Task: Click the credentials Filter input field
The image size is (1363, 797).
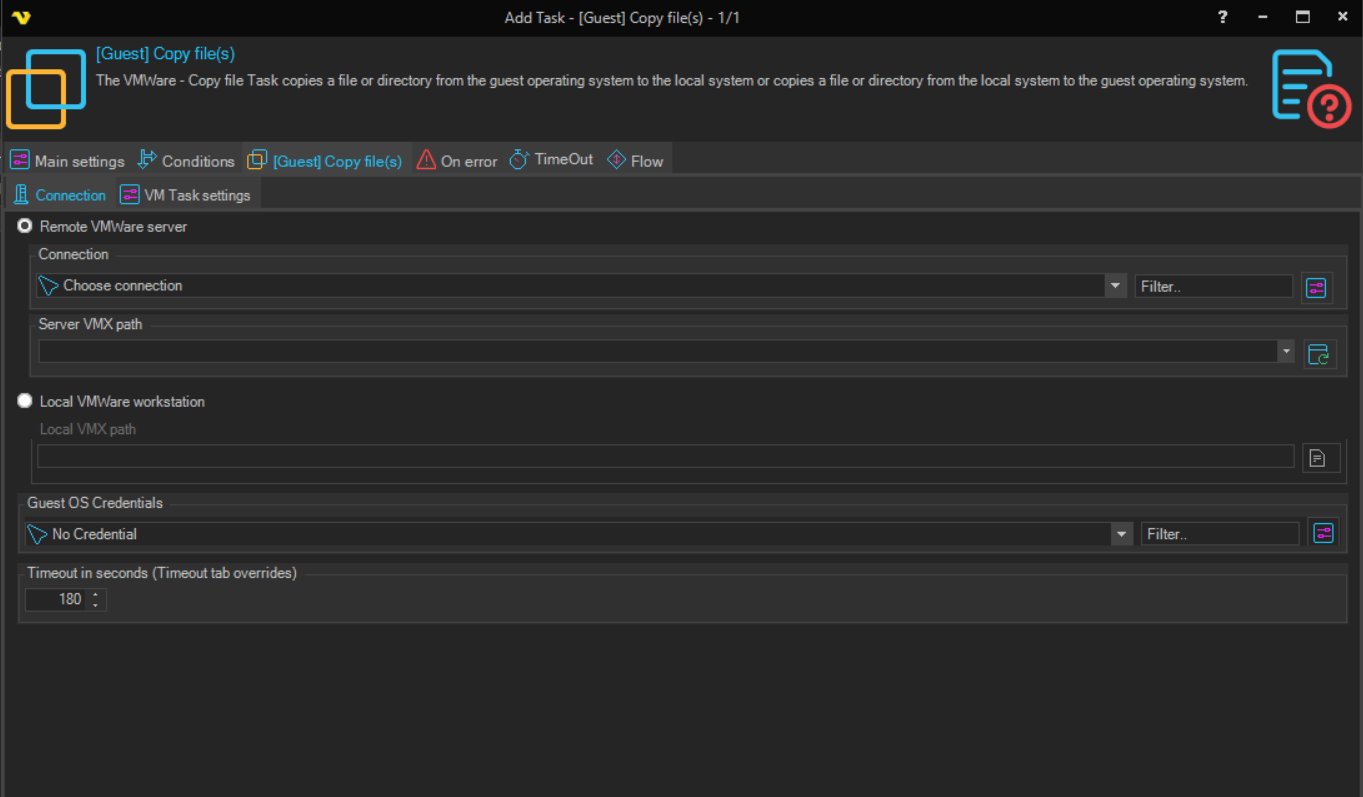Action: click(1220, 534)
